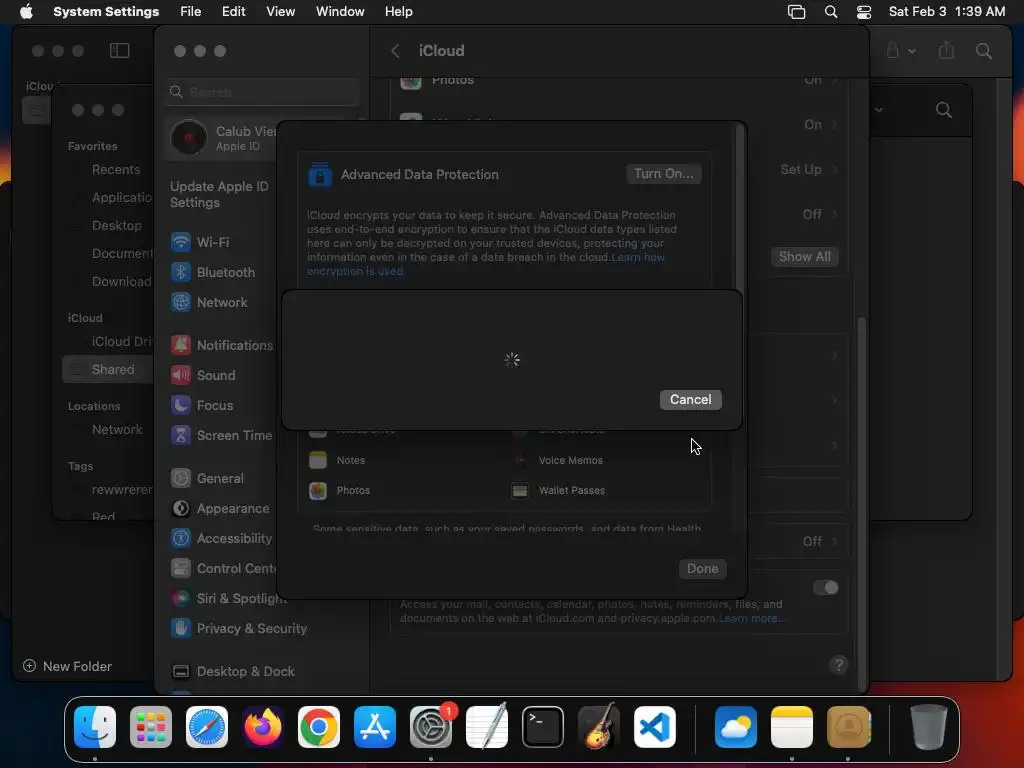Open Control Center in menu bar
Screen dimensions: 1024x768
click(x=863, y=12)
